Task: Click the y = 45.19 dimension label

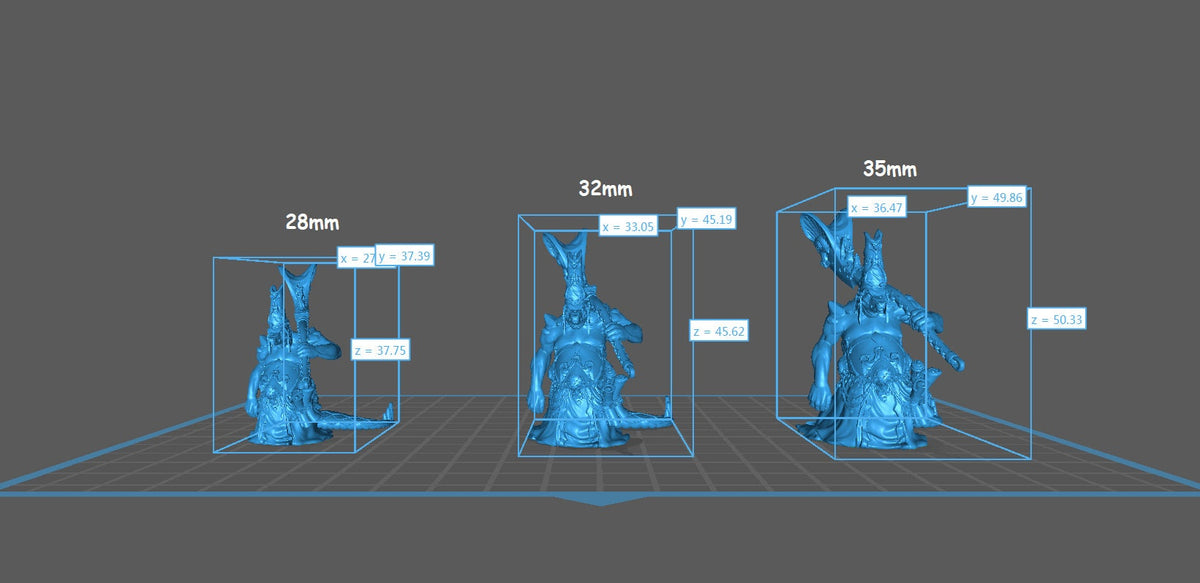Action: pos(706,219)
